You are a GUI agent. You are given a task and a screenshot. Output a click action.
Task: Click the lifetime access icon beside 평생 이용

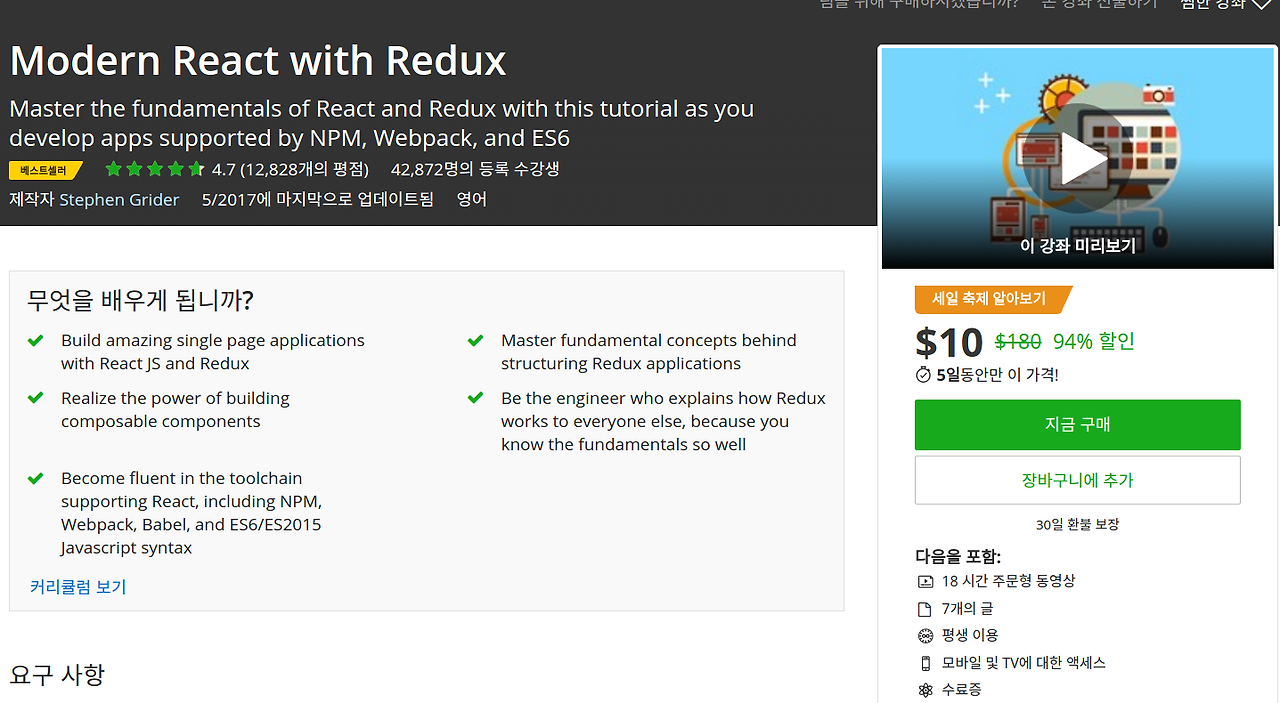925,636
